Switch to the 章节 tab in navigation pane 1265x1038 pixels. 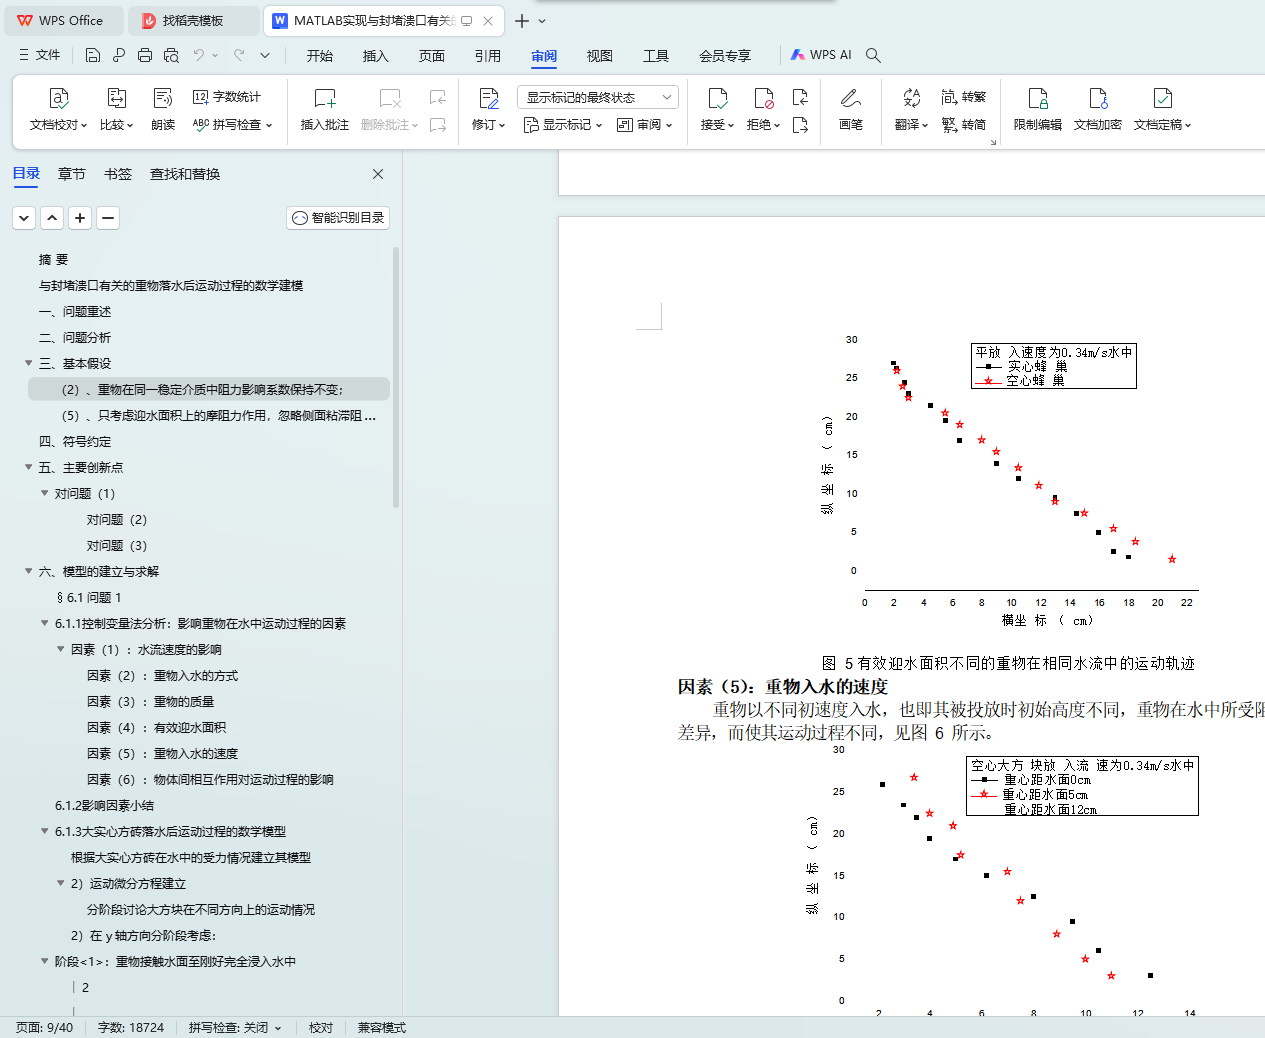72,174
